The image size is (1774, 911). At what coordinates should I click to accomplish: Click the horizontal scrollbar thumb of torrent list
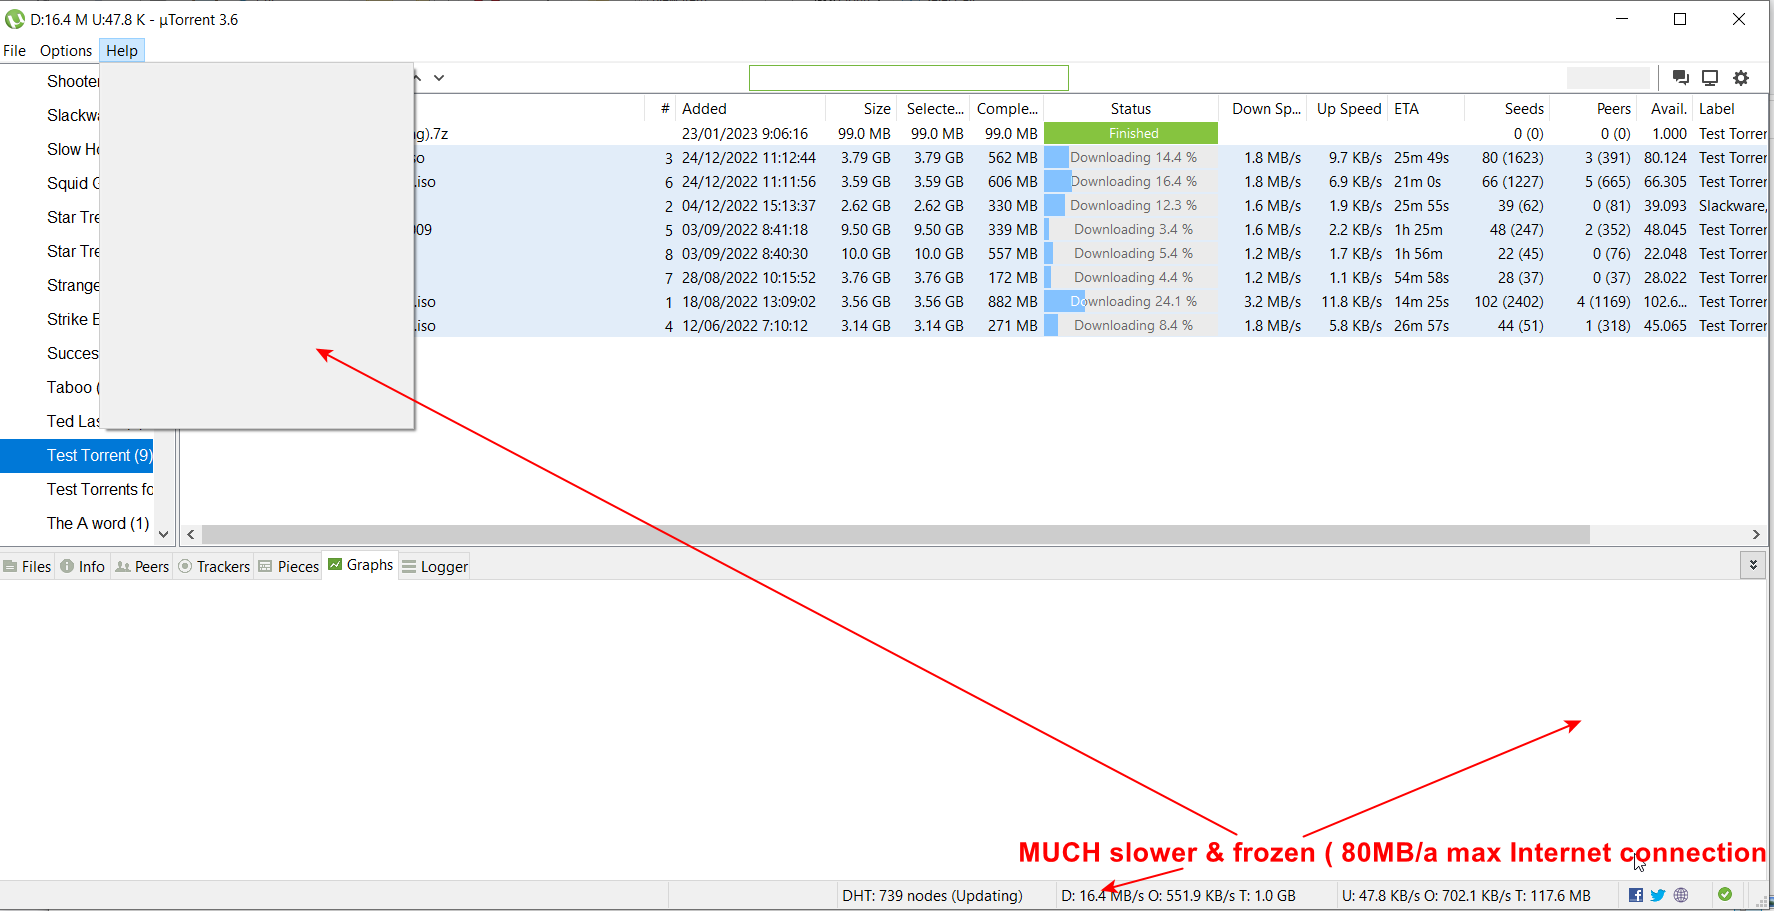[895, 535]
